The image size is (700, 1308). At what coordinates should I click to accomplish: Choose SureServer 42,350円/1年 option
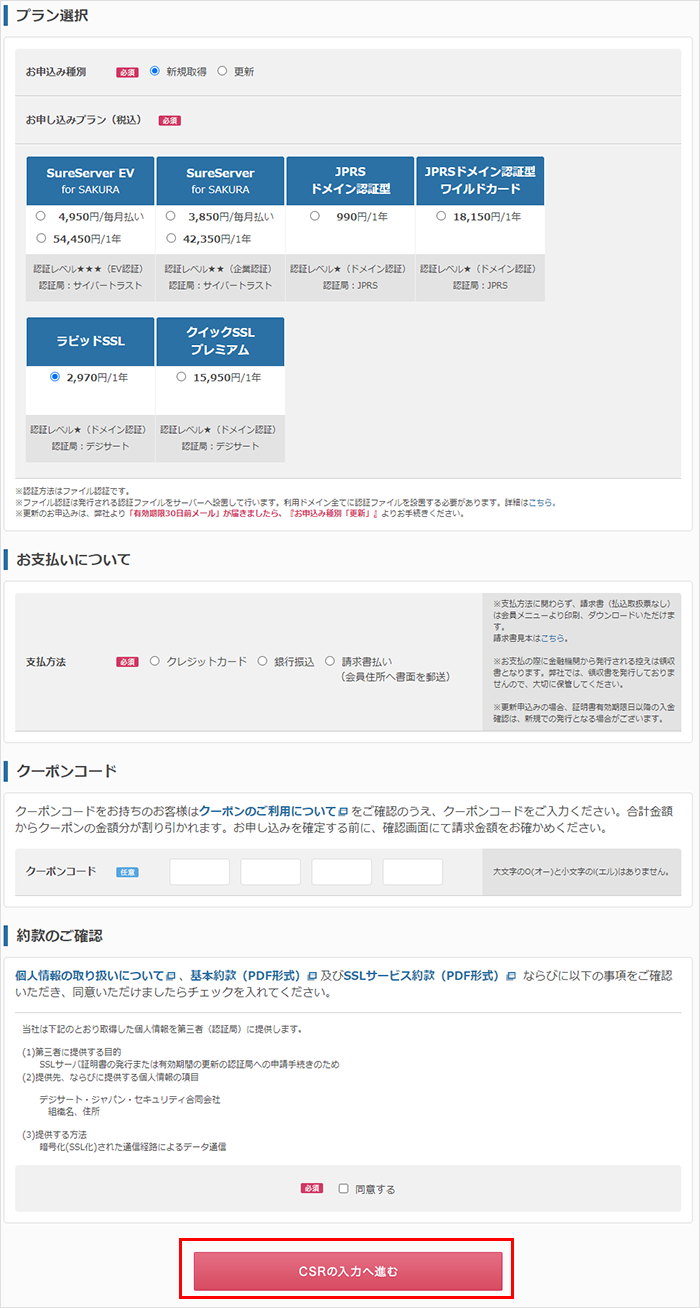(x=171, y=238)
